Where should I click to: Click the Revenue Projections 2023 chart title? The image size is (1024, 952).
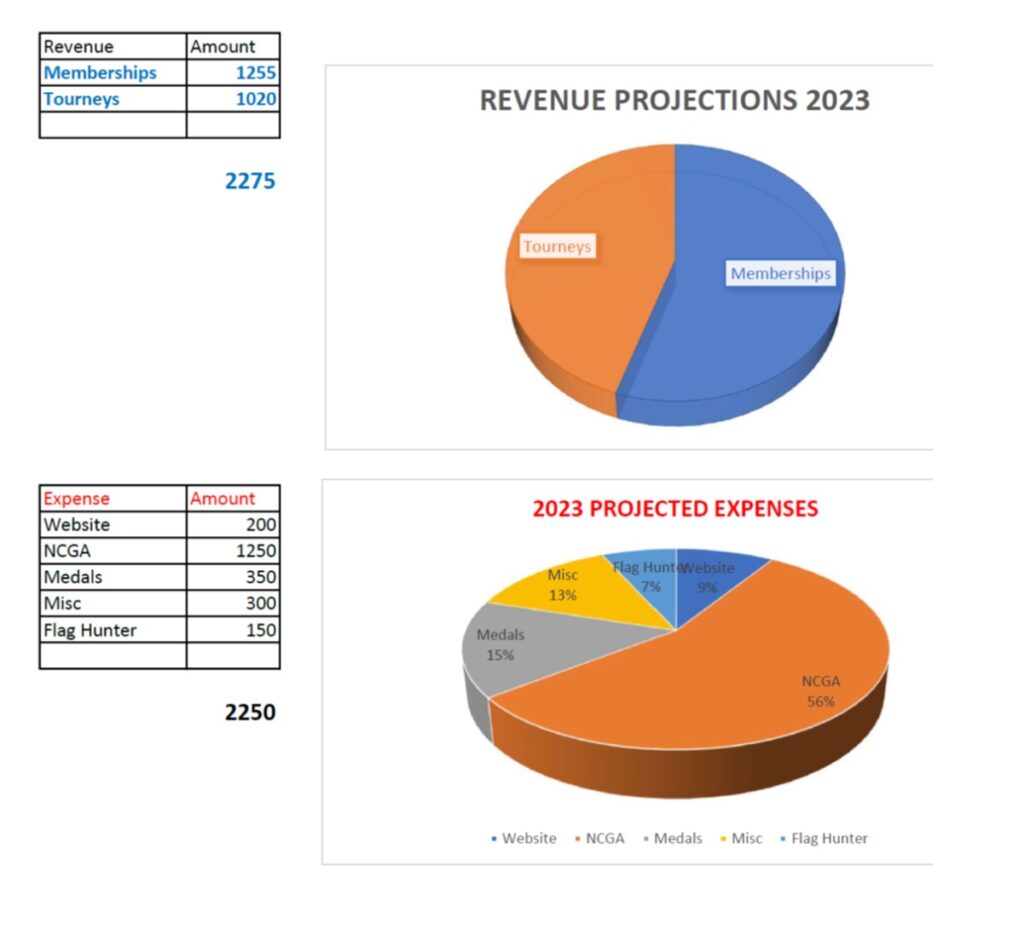pos(674,101)
